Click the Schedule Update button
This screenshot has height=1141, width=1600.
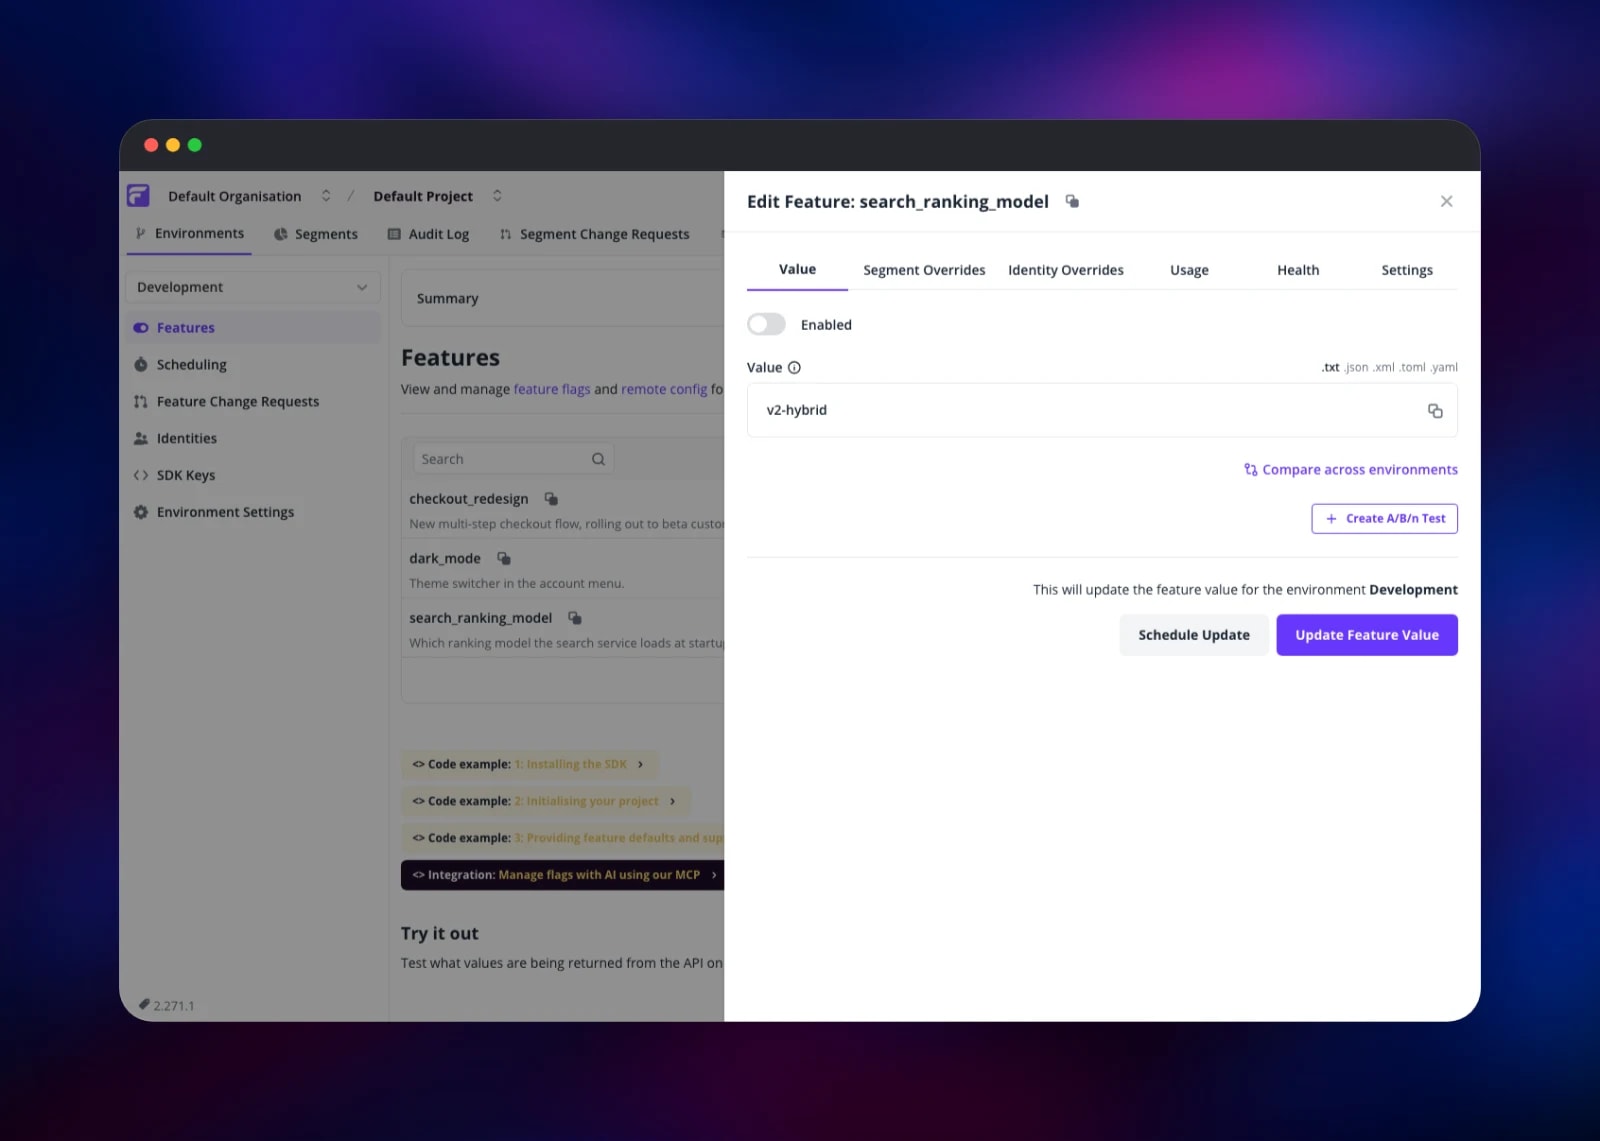[1194, 635]
